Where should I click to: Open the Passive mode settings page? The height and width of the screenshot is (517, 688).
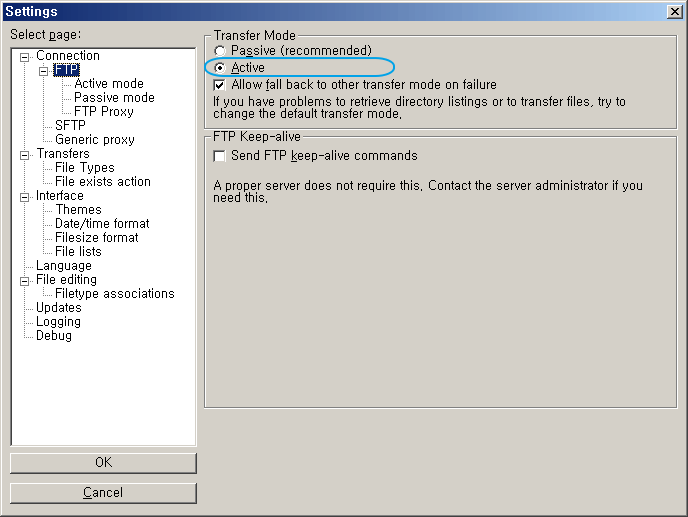[x=114, y=97]
